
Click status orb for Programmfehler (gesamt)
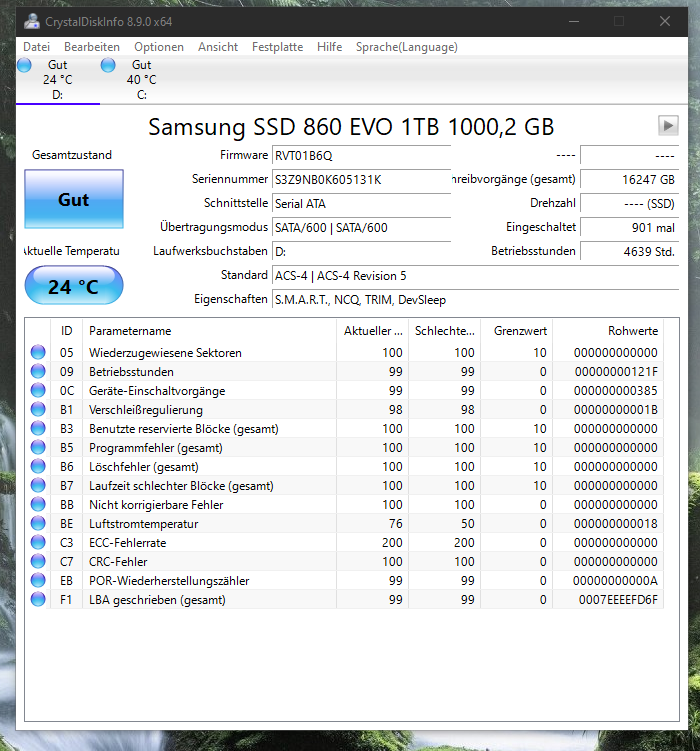pos(38,447)
